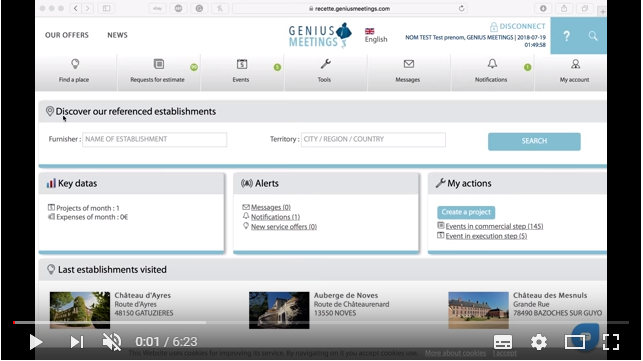Open video settings gear
The image size is (643, 361).
(538, 342)
